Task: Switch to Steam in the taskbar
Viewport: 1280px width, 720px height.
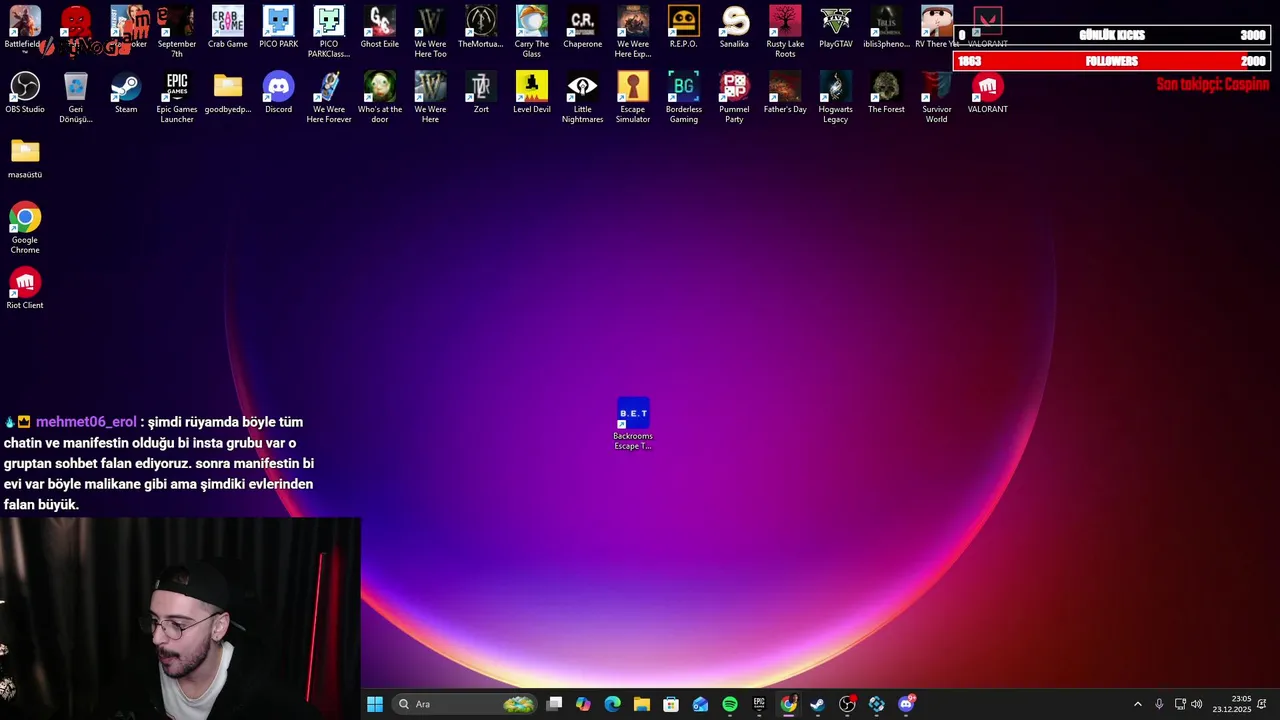Action: 818,704
